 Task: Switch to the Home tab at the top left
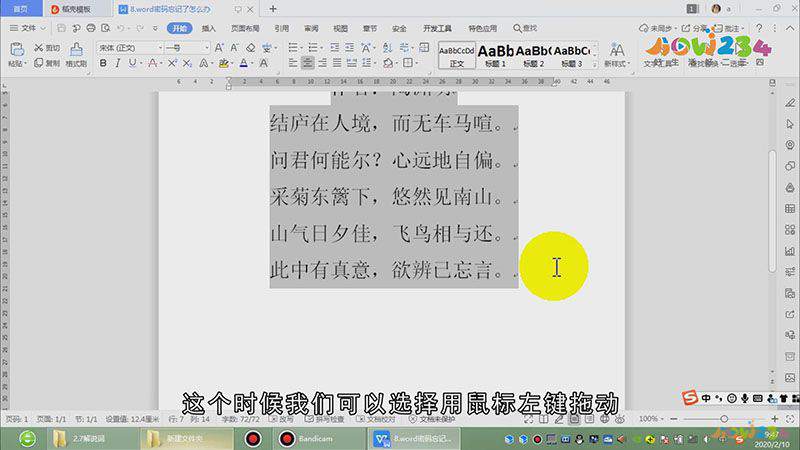tap(21, 9)
